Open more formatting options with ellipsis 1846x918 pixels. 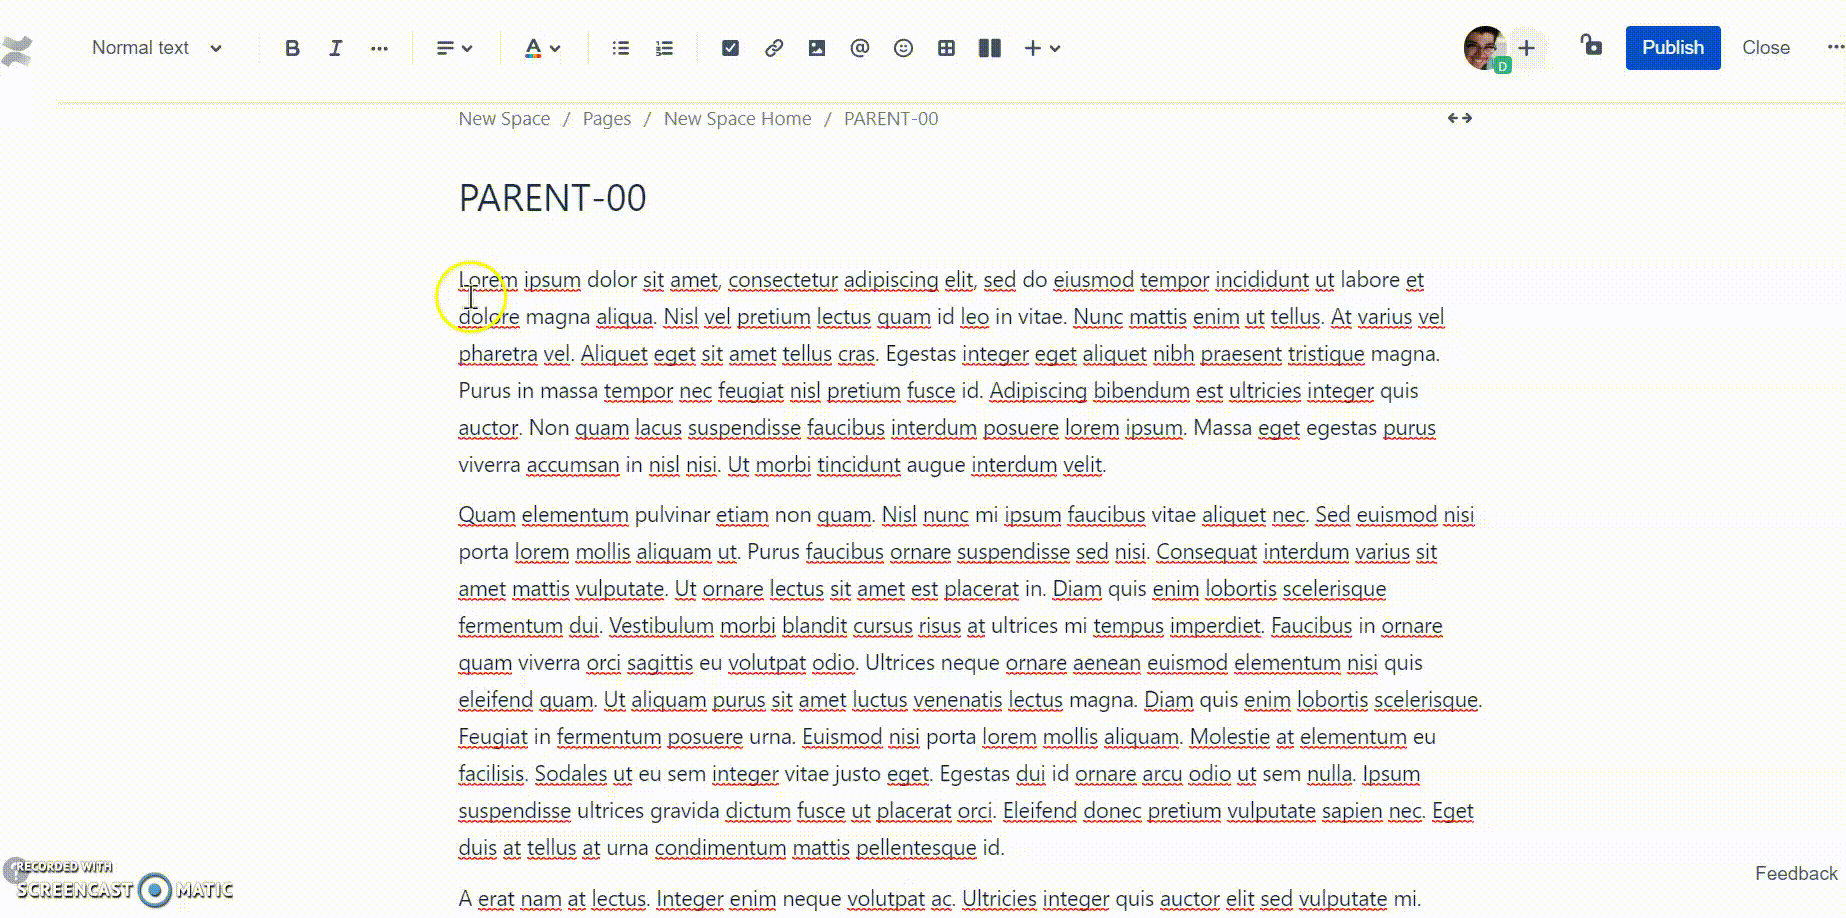tap(380, 47)
